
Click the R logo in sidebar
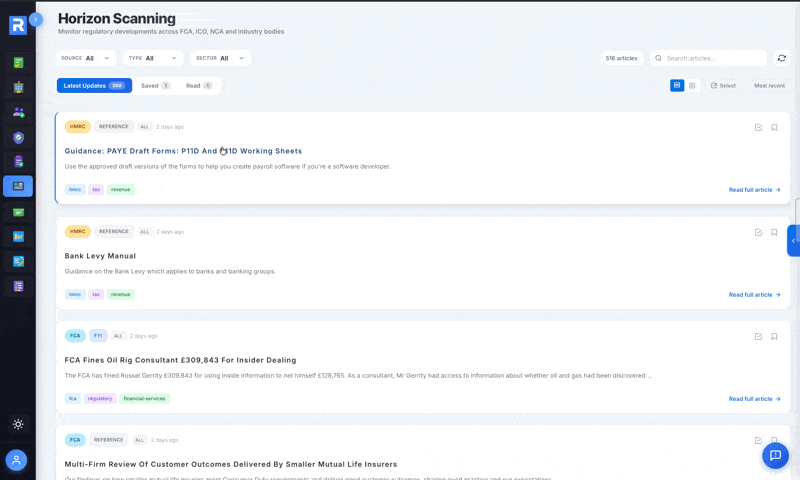[x=18, y=25]
